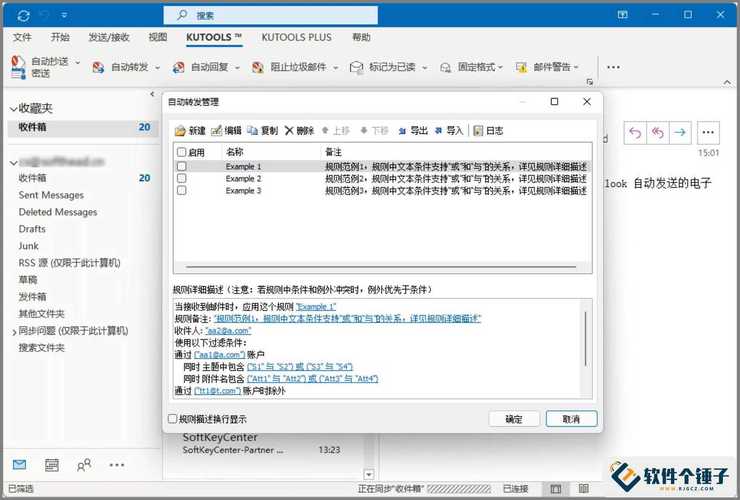Image resolution: width=740 pixels, height=500 pixels.
Task: Click the exception account "tt1@t.com" link
Action: coord(217,390)
